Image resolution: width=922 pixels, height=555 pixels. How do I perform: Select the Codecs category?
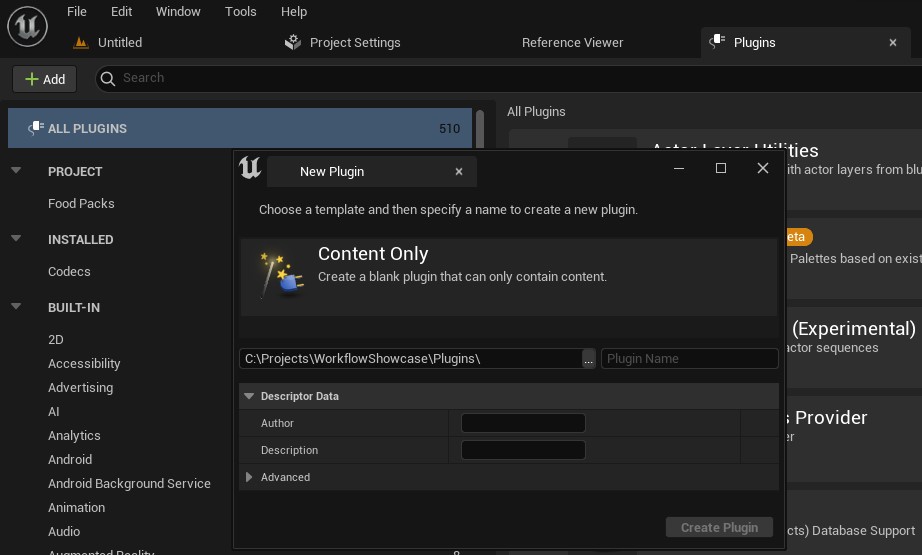pos(69,272)
